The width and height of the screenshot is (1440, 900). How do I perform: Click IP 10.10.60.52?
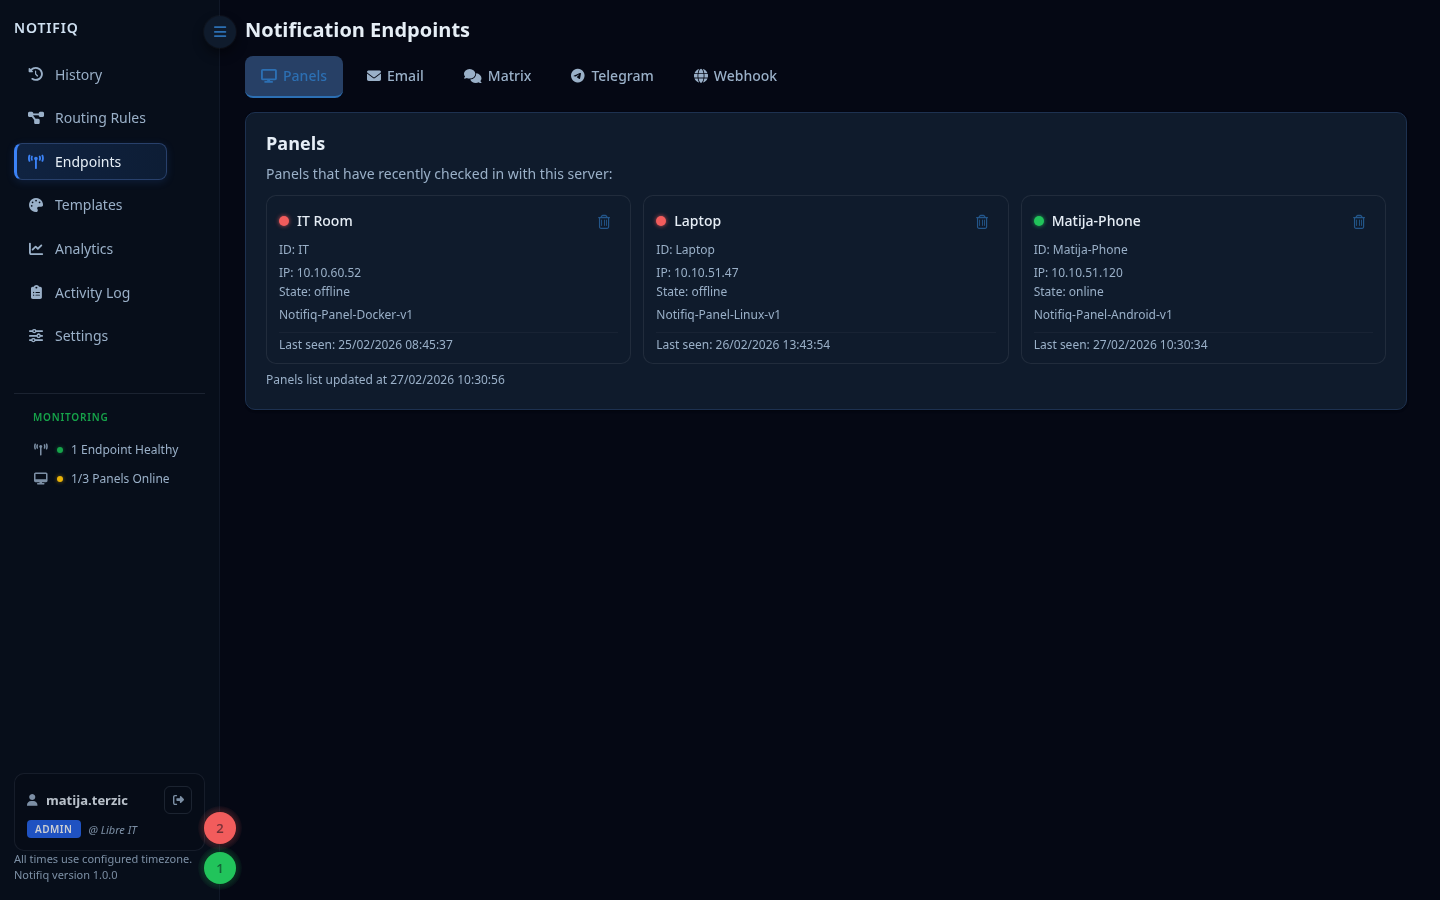[x=320, y=272]
